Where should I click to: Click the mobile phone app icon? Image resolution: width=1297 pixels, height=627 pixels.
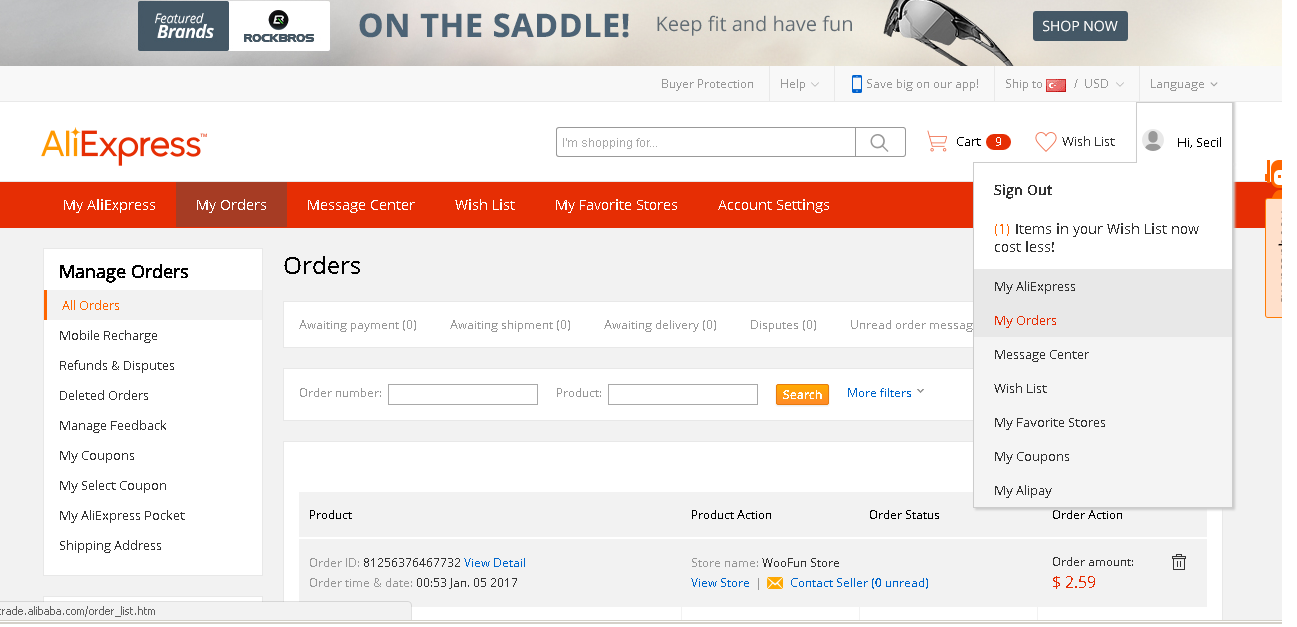coord(856,84)
